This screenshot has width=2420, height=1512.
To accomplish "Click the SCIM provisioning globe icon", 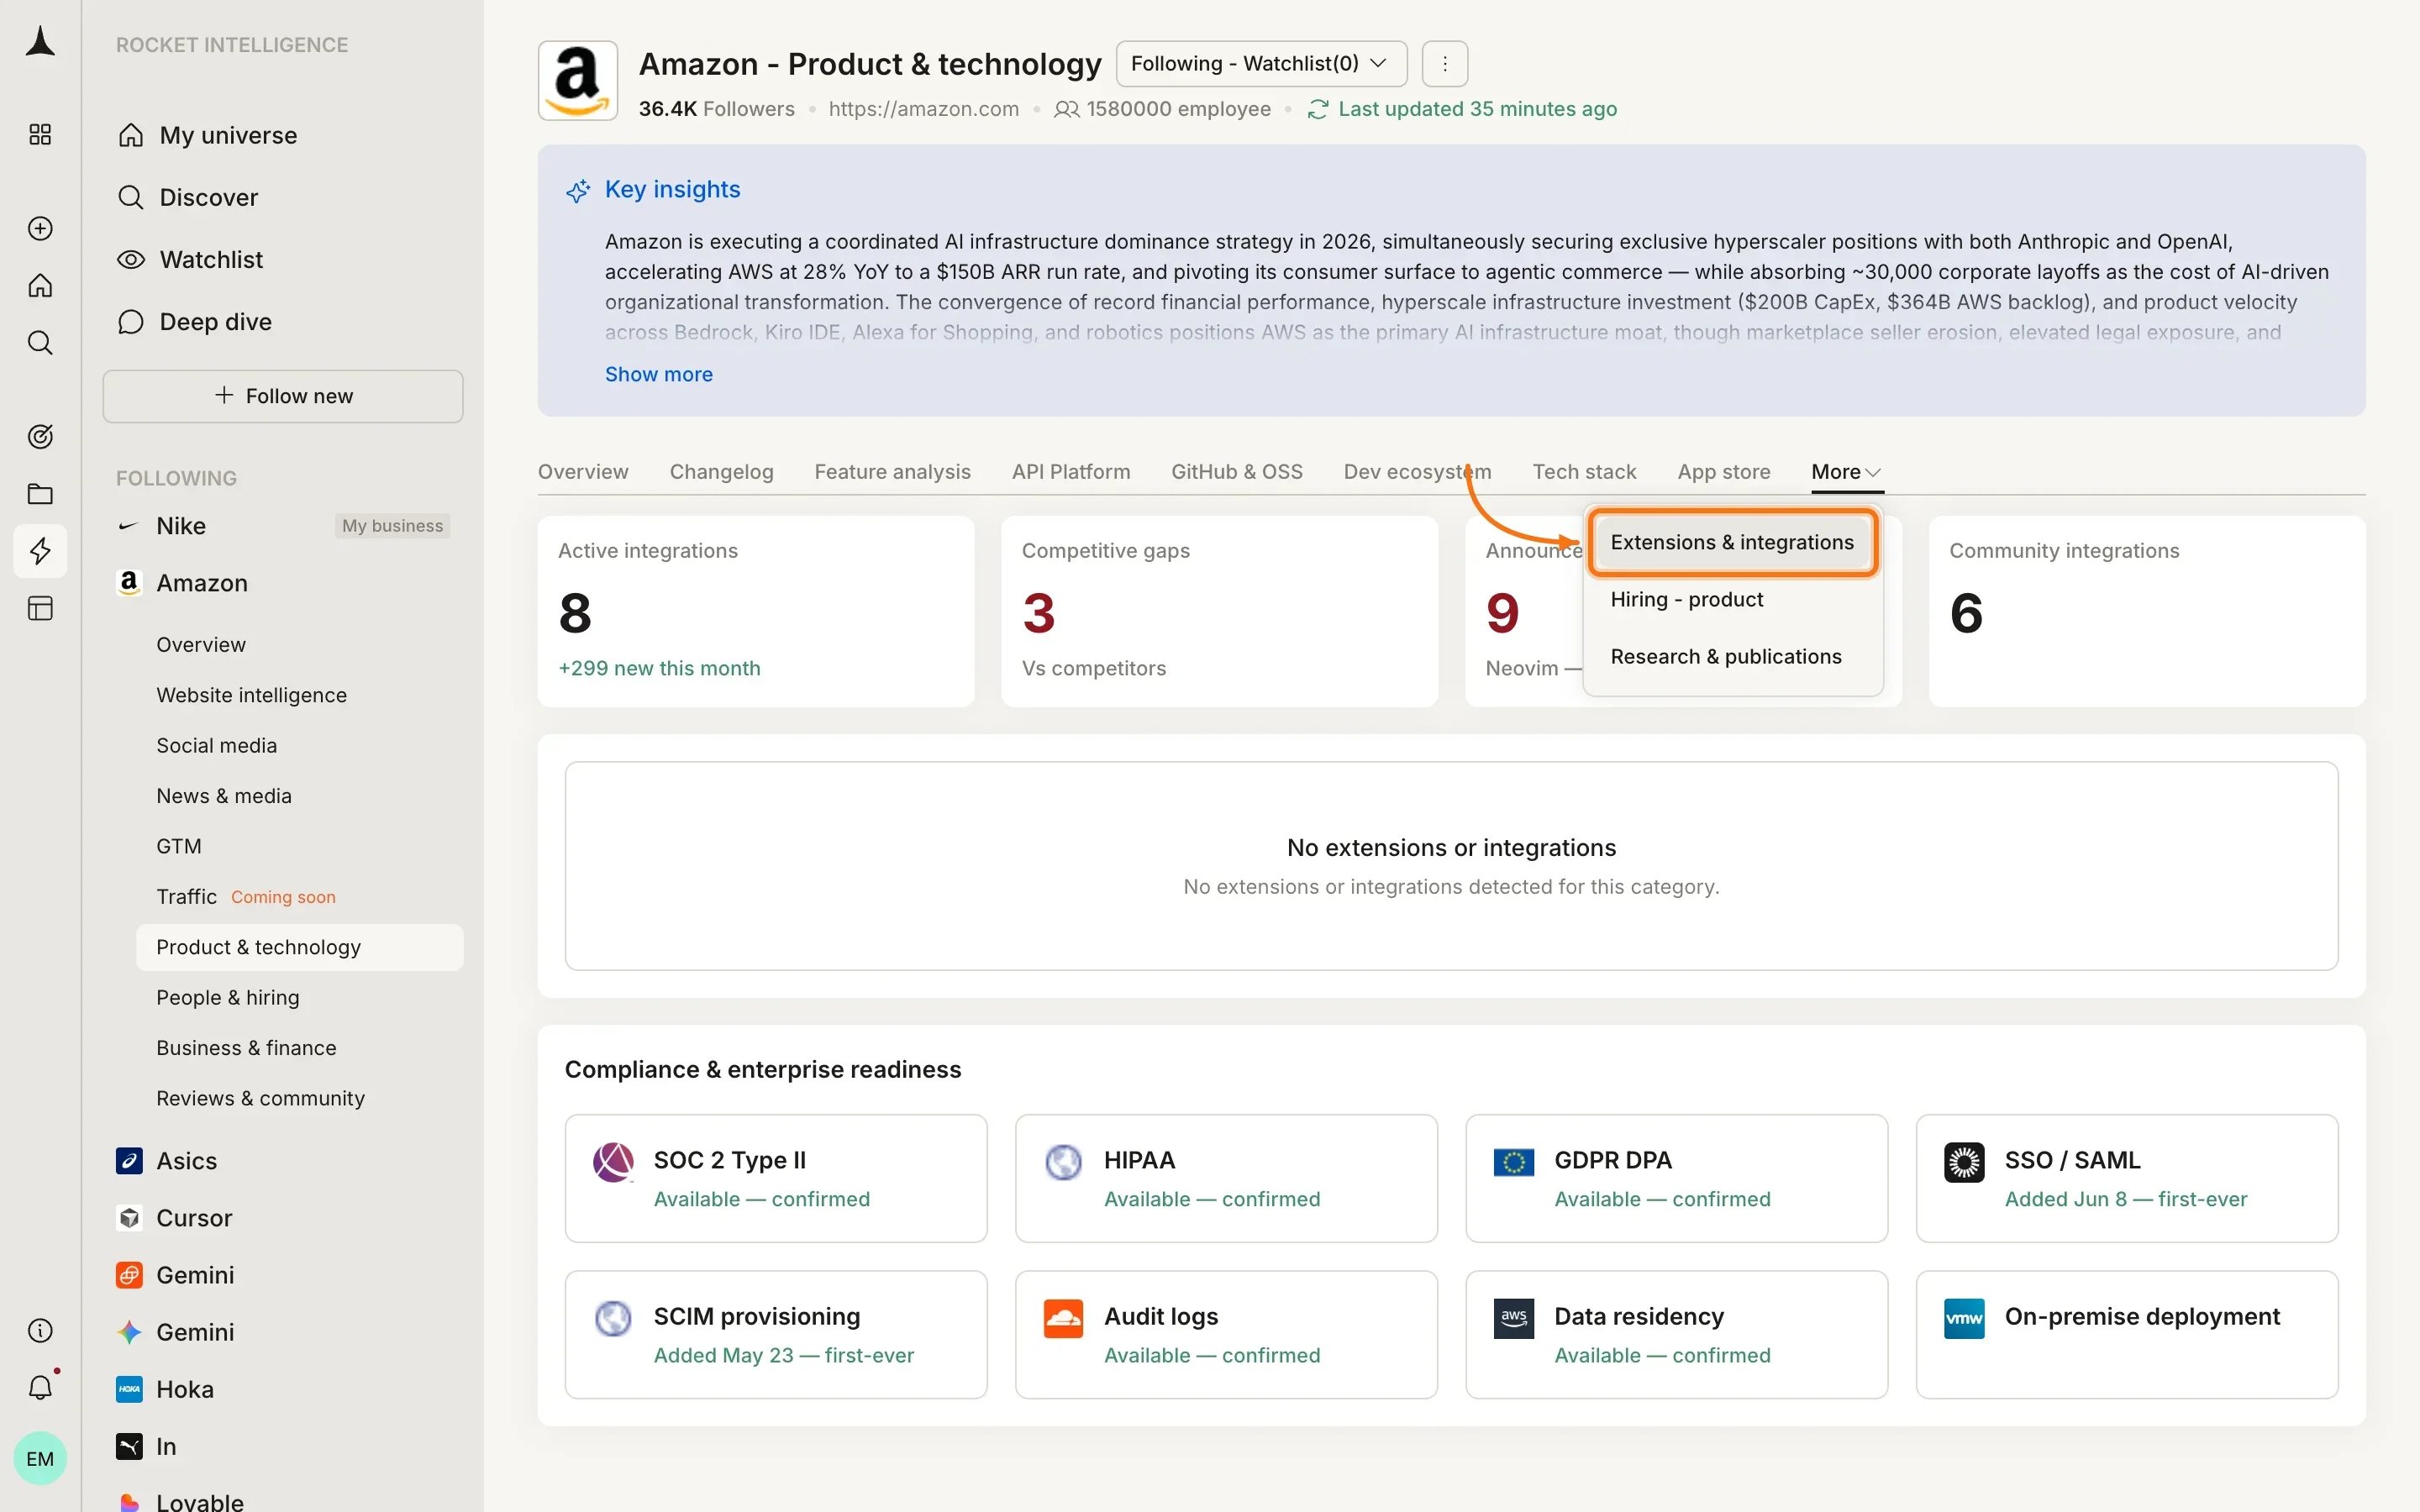I will click(x=613, y=1318).
